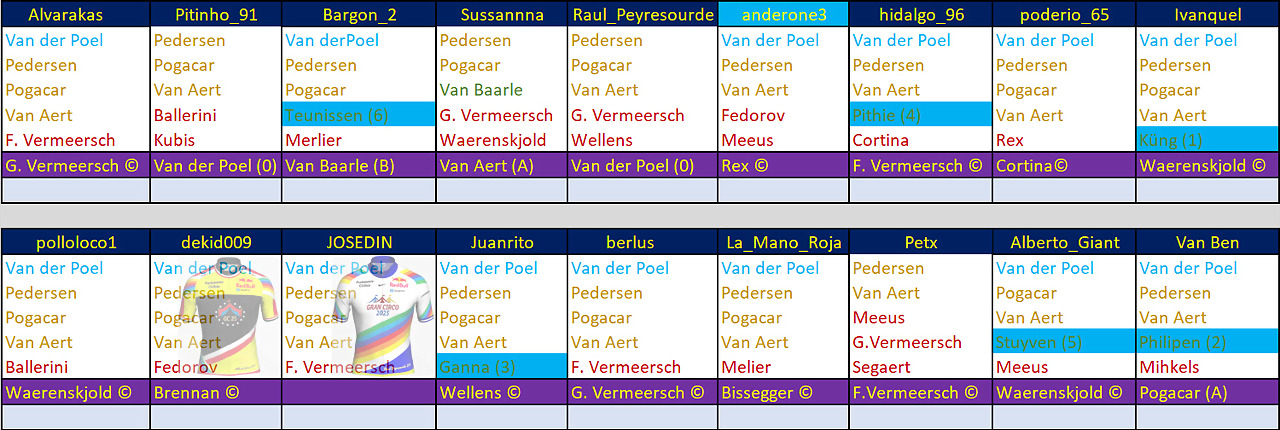Select the Stuyven (5) cell under Alberto_Giant
This screenshot has width=1280, height=430.
click(1064, 342)
